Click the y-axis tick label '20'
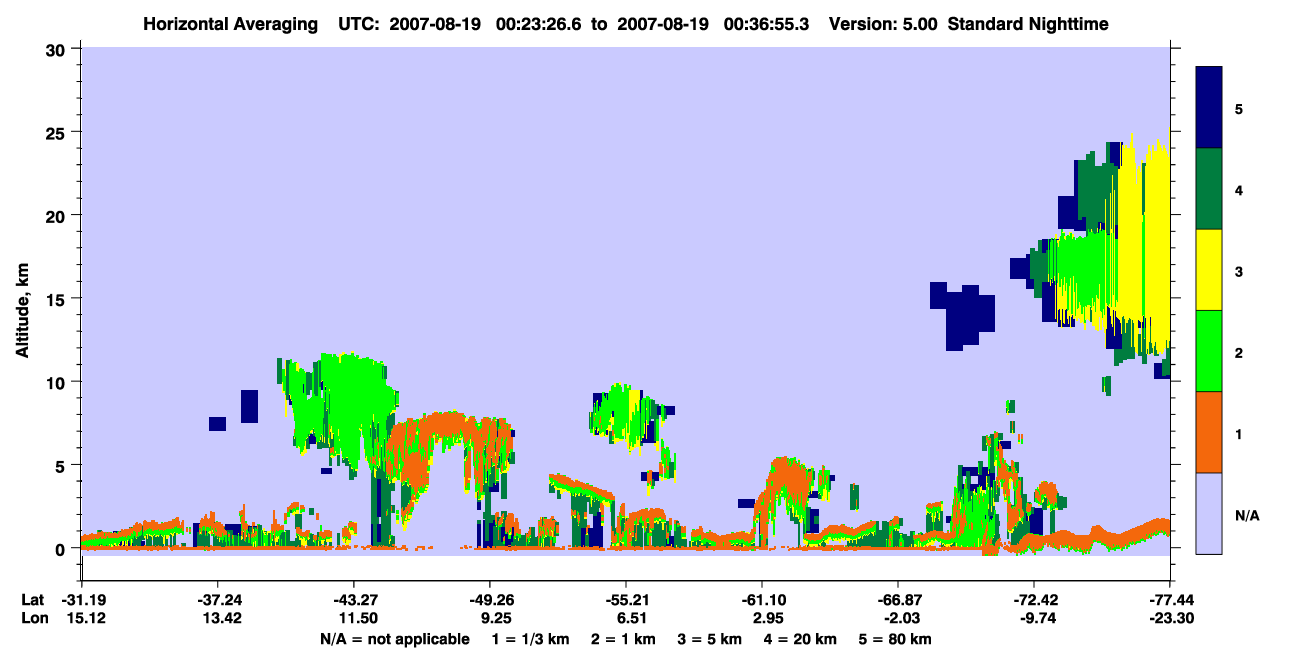Image resolution: width=1300 pixels, height=667 pixels. click(58, 215)
